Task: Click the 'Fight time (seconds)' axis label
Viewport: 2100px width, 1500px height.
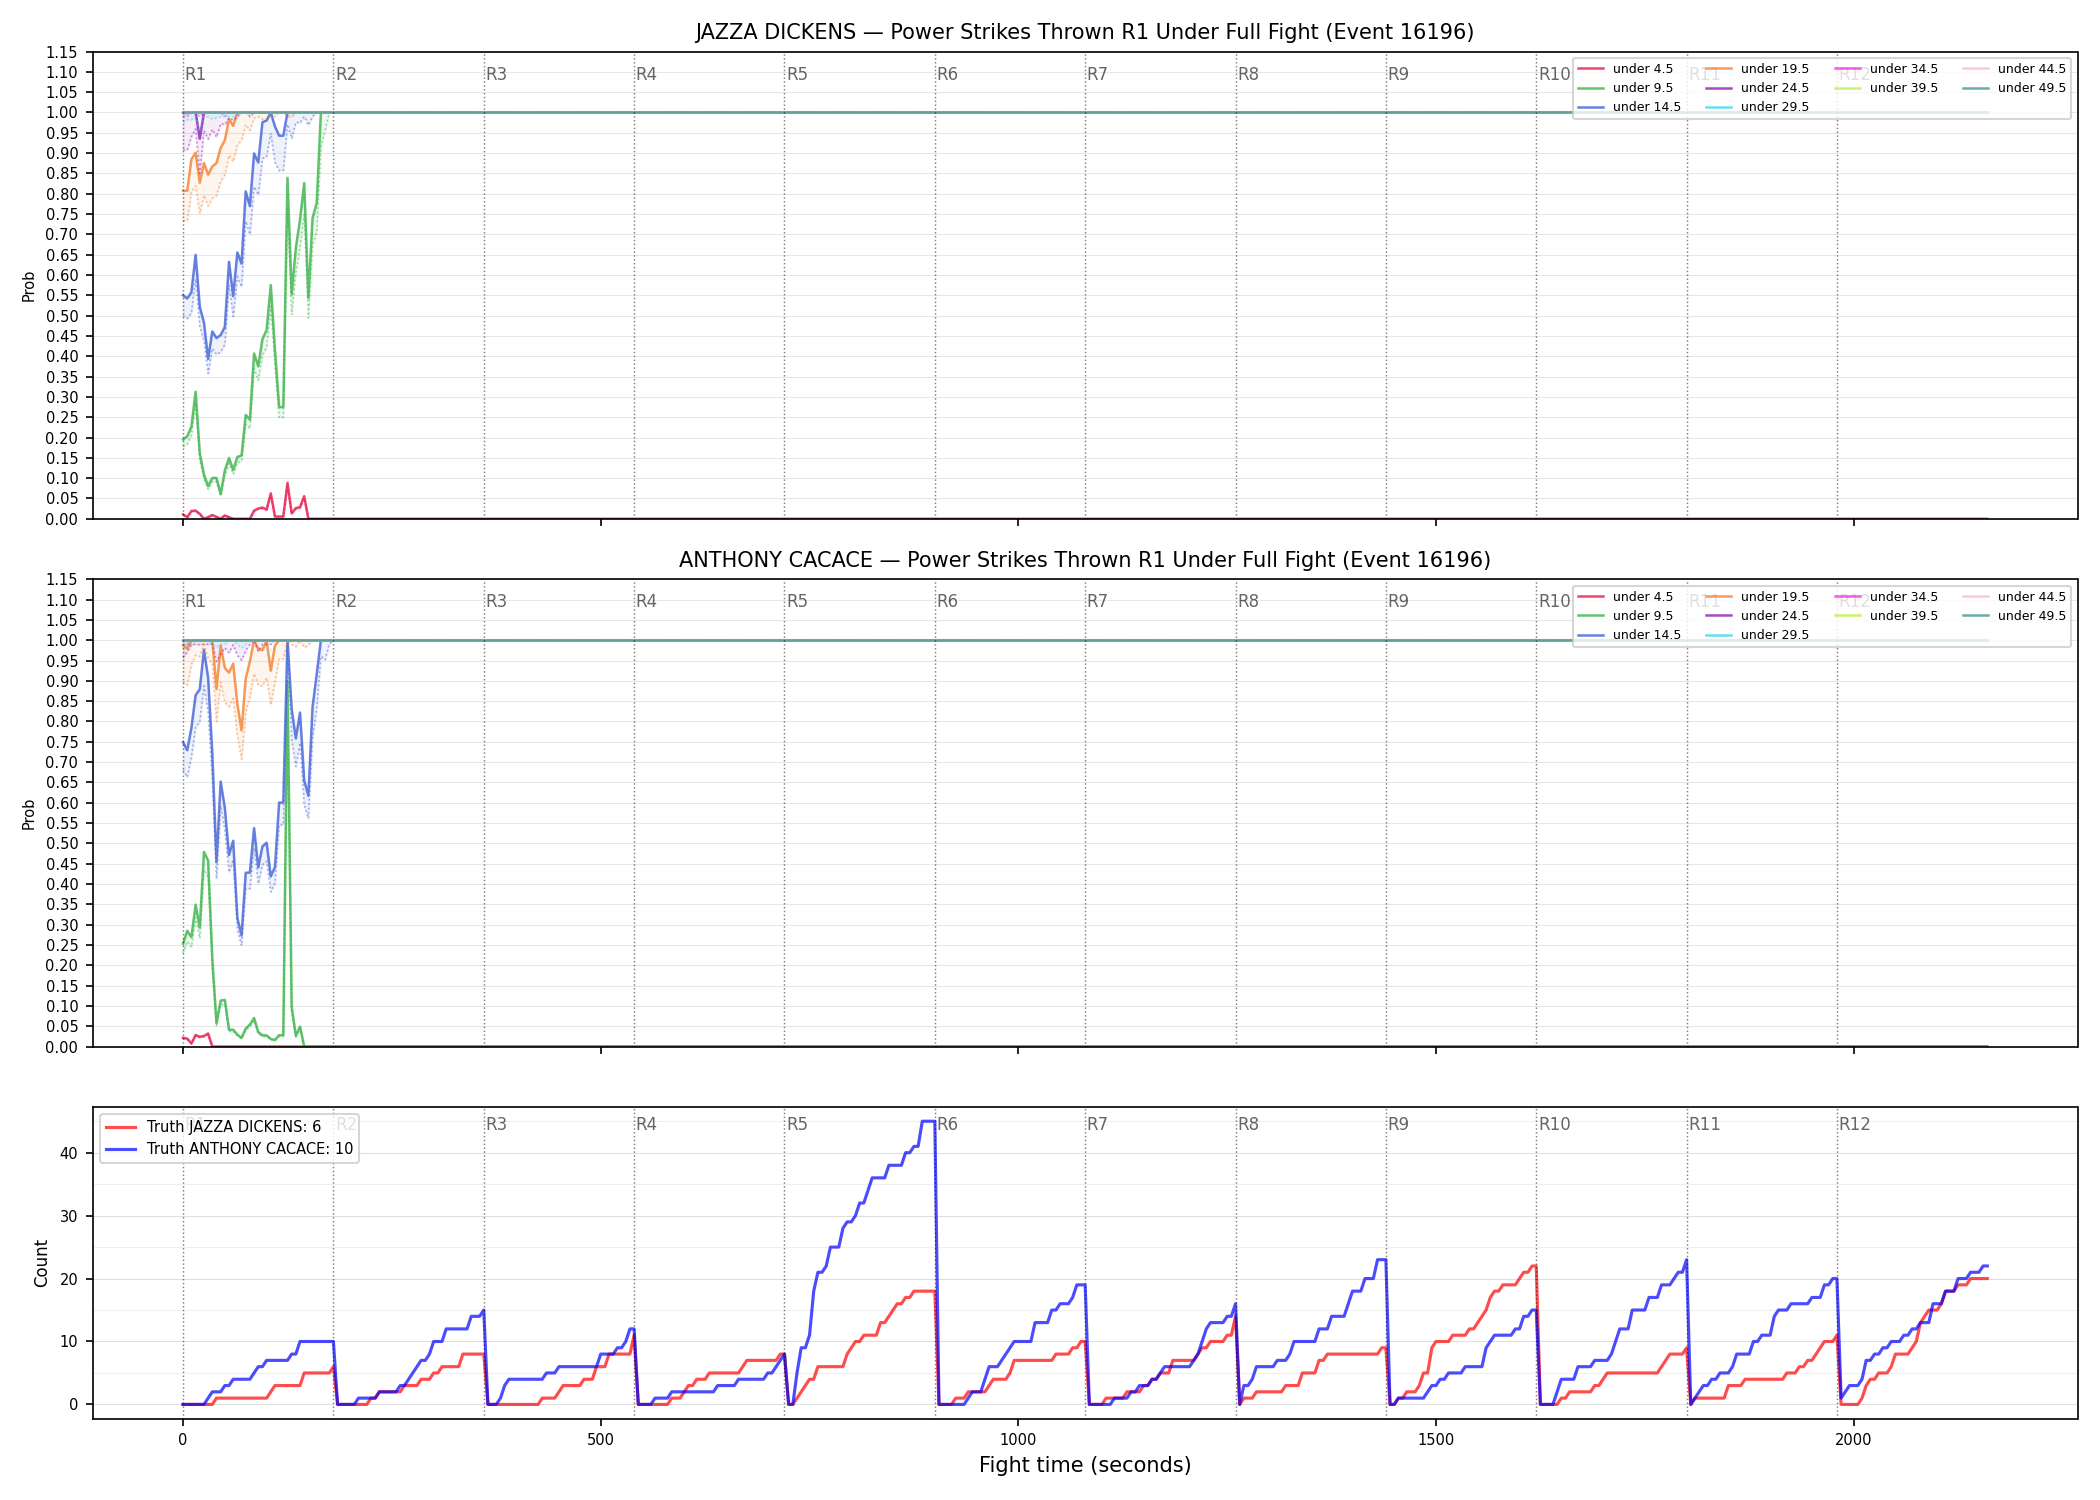Action: point(1085,1465)
